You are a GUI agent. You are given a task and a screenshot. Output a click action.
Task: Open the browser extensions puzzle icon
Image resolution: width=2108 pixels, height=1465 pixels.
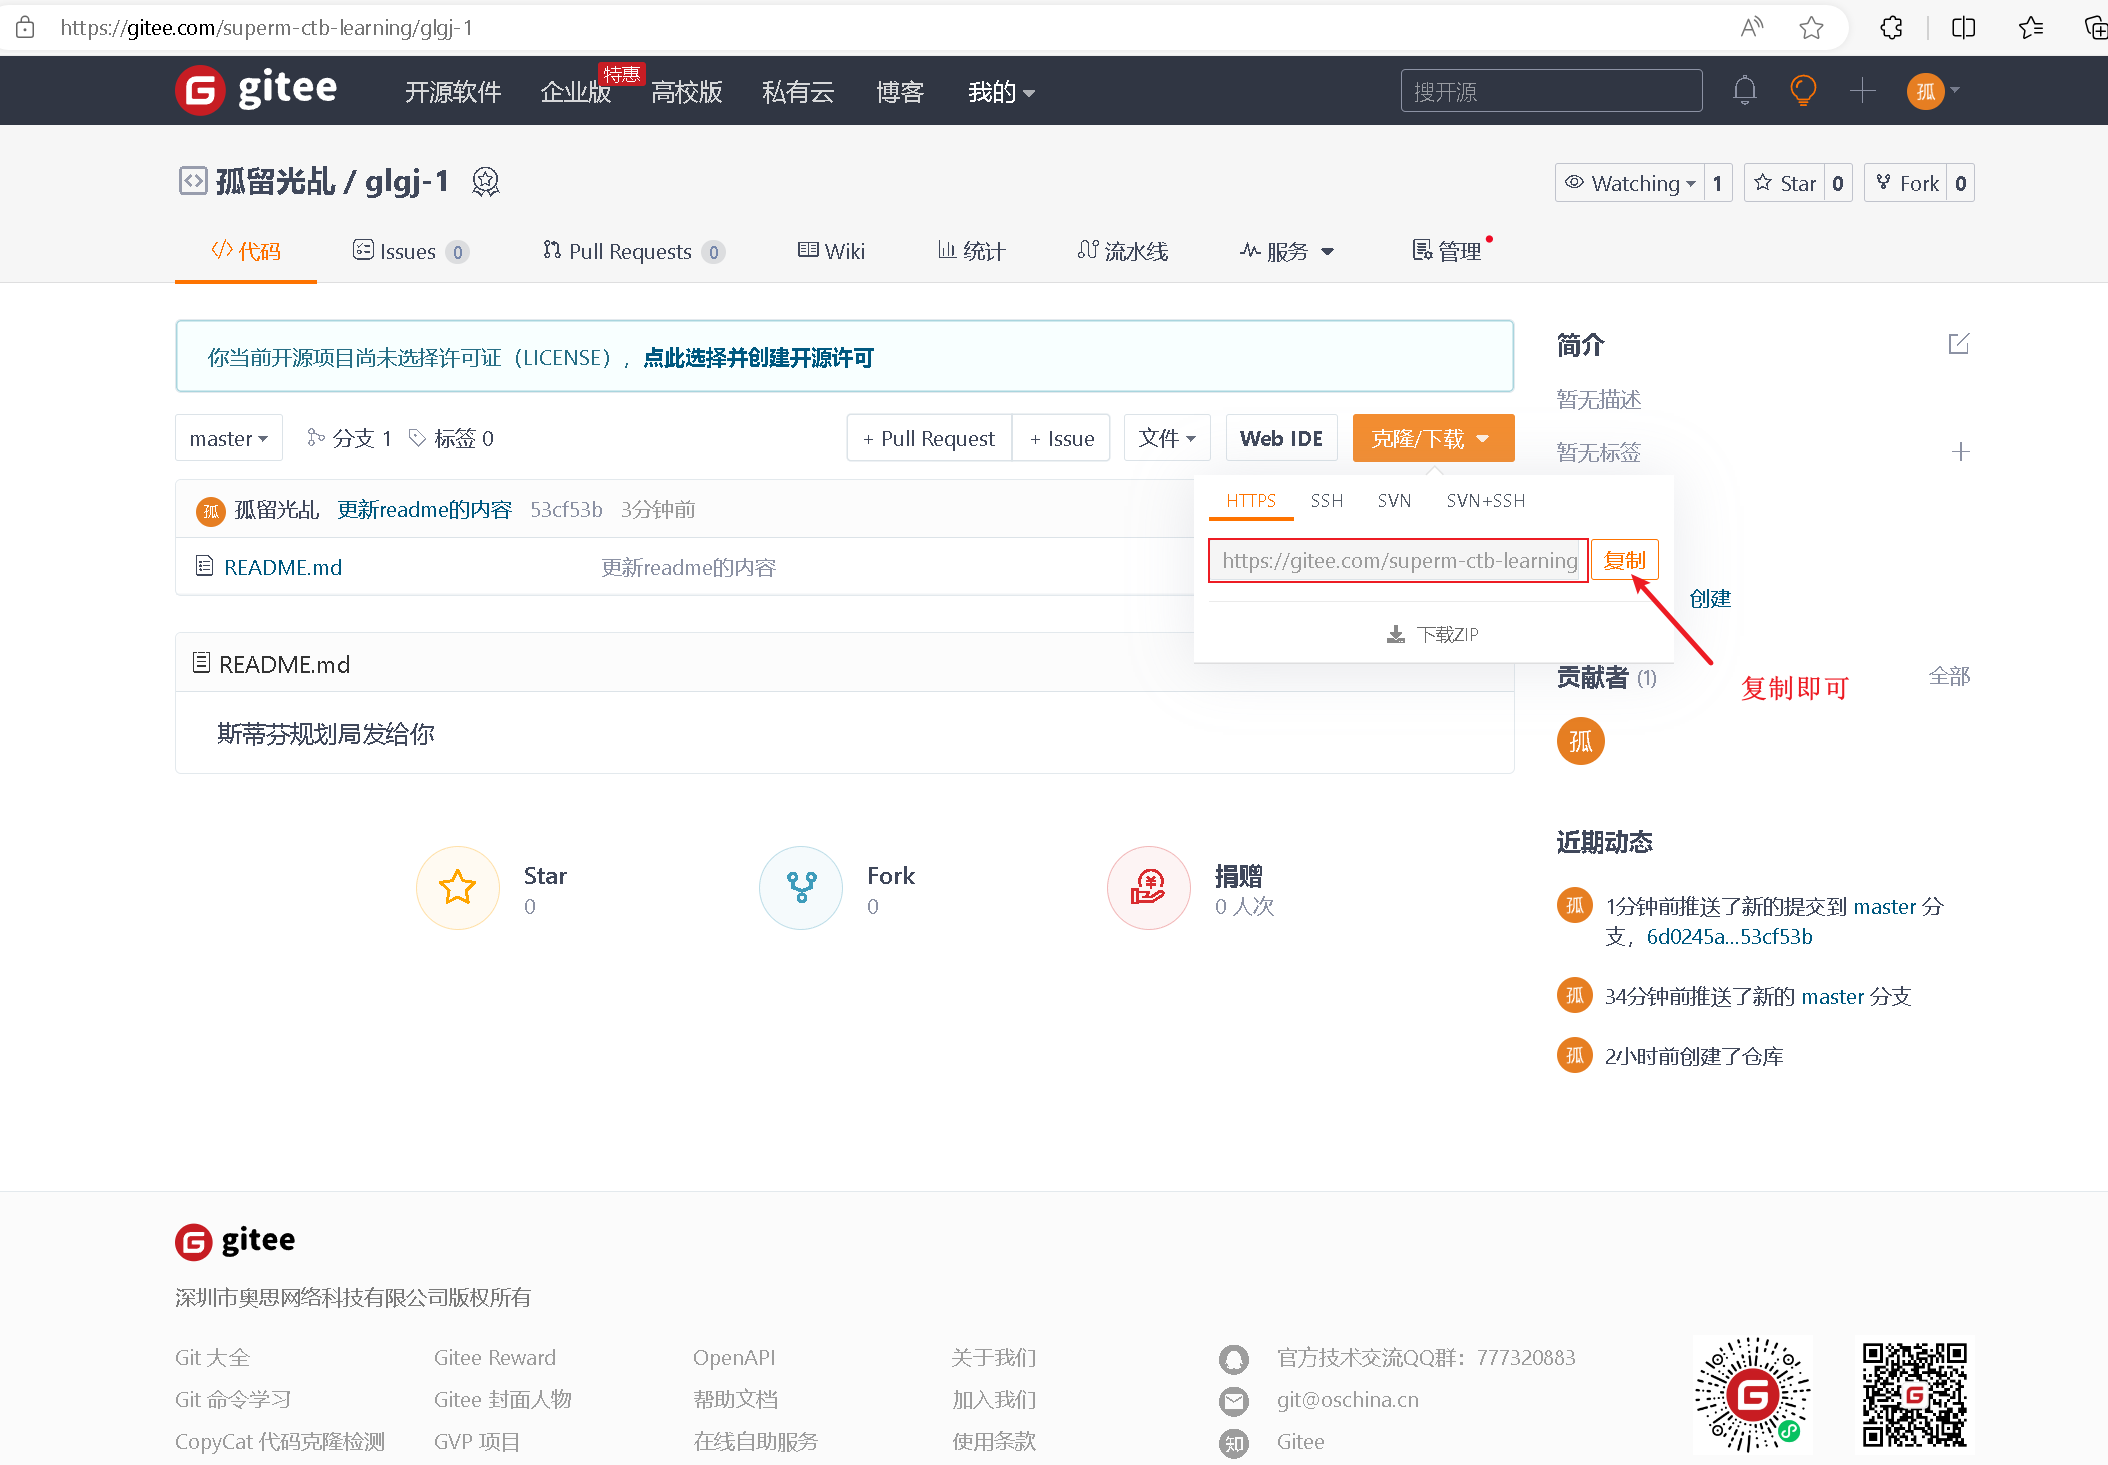click(1891, 28)
